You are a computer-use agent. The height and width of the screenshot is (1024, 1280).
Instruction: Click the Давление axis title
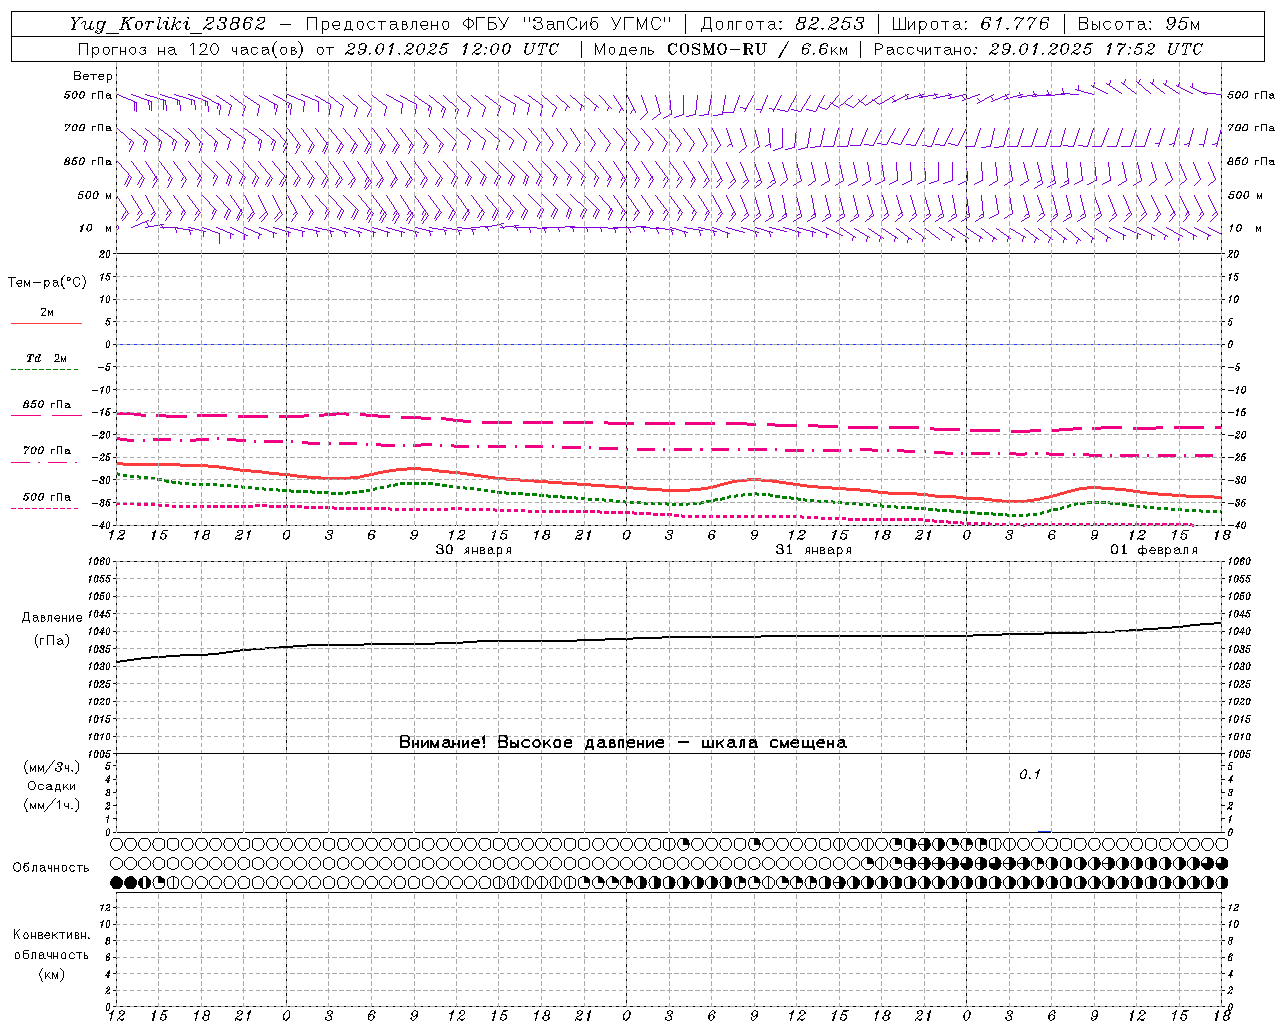52,618
